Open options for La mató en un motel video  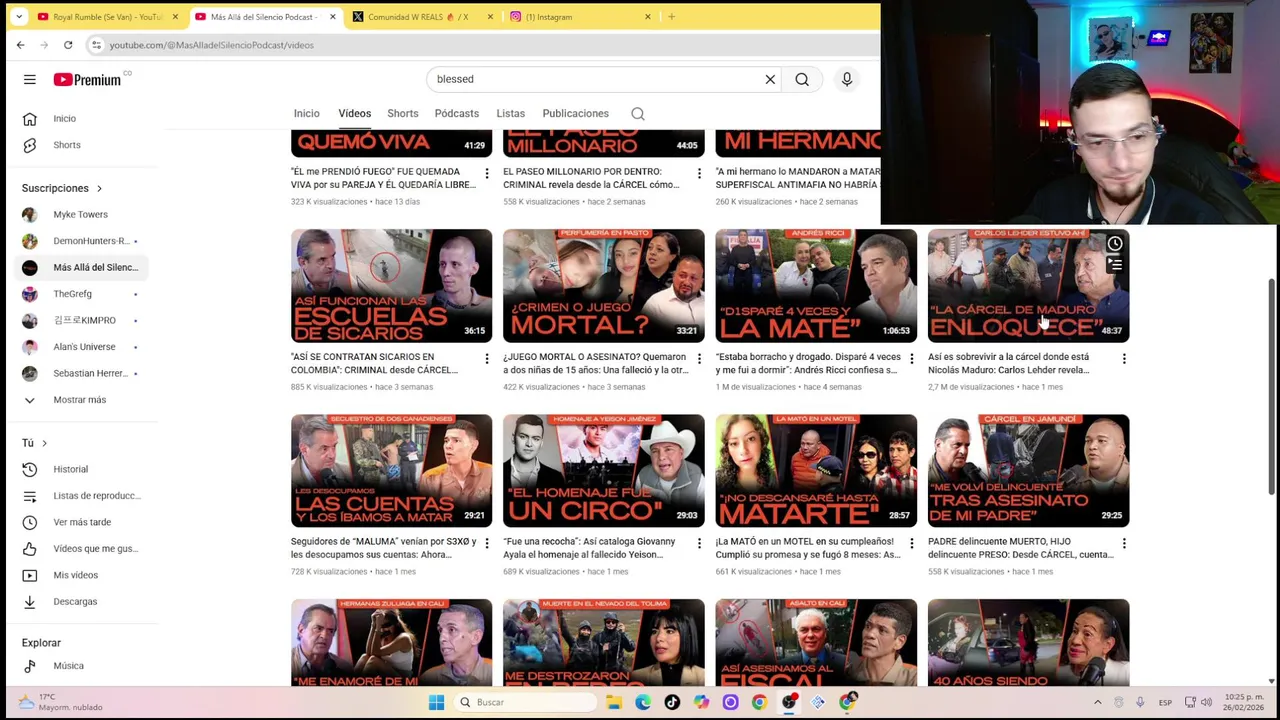[x=911, y=543]
